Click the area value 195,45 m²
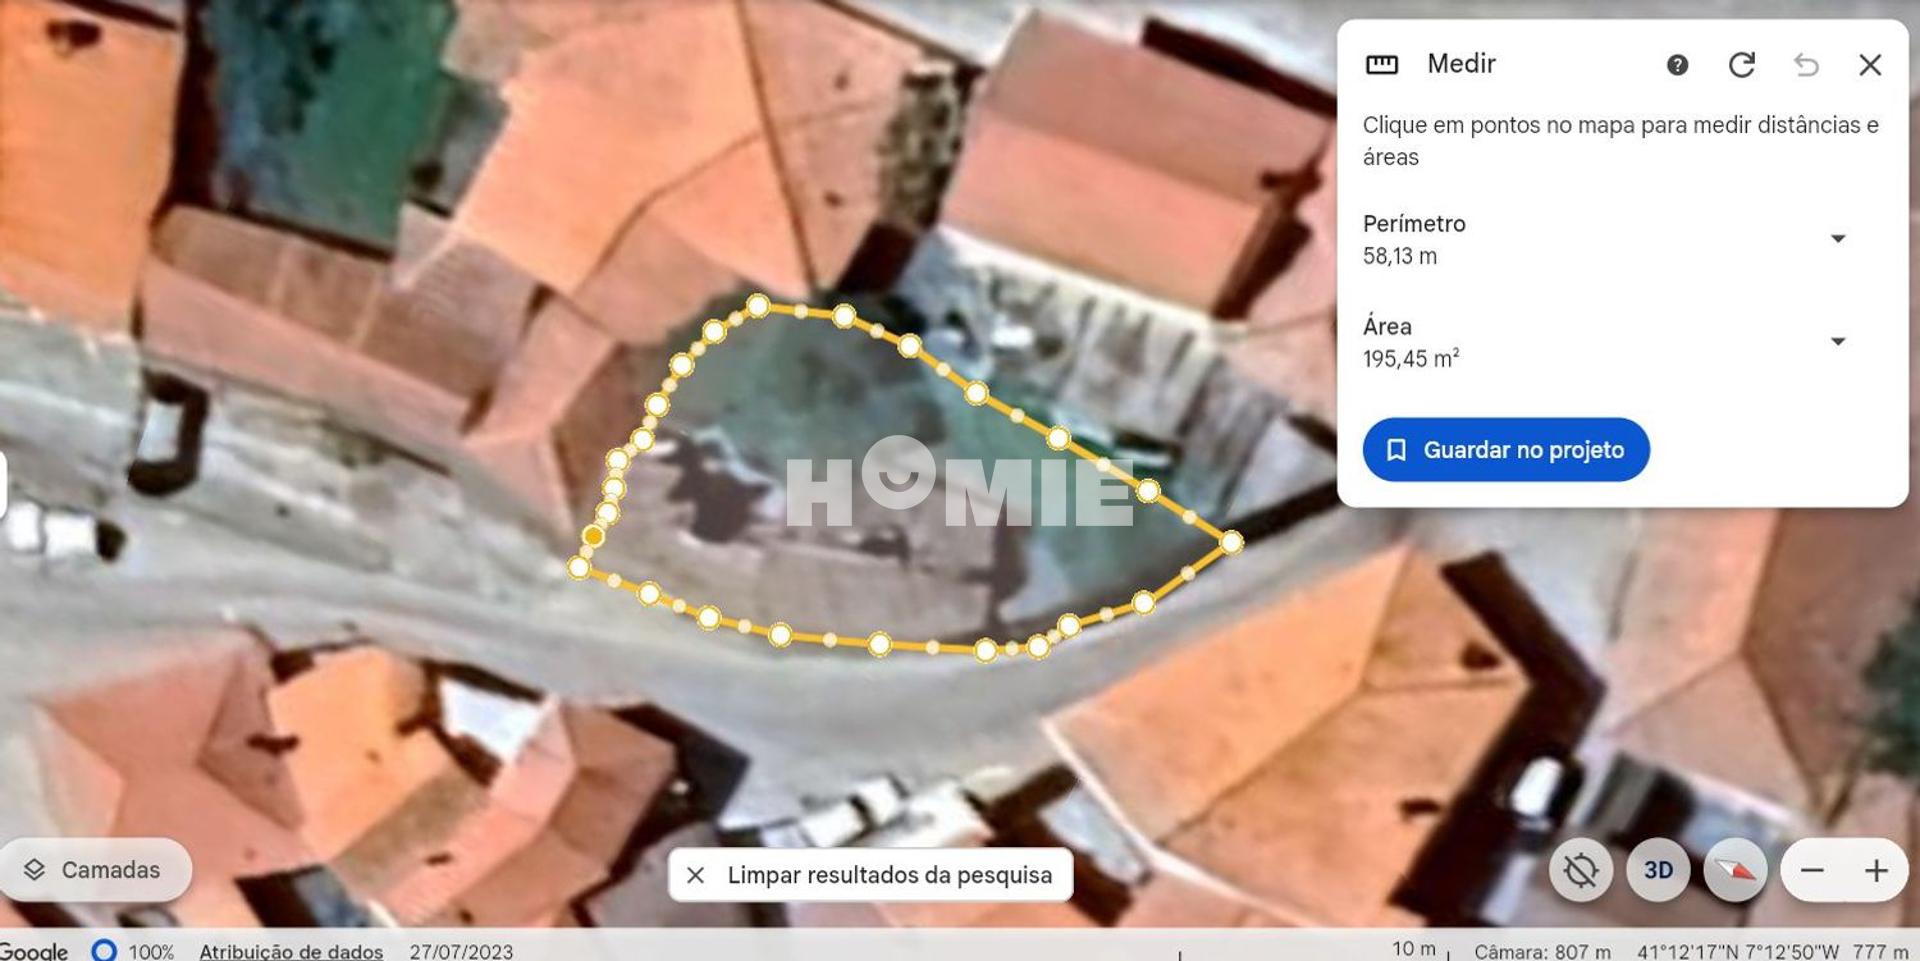This screenshot has height=961, width=1920. 1411,358
